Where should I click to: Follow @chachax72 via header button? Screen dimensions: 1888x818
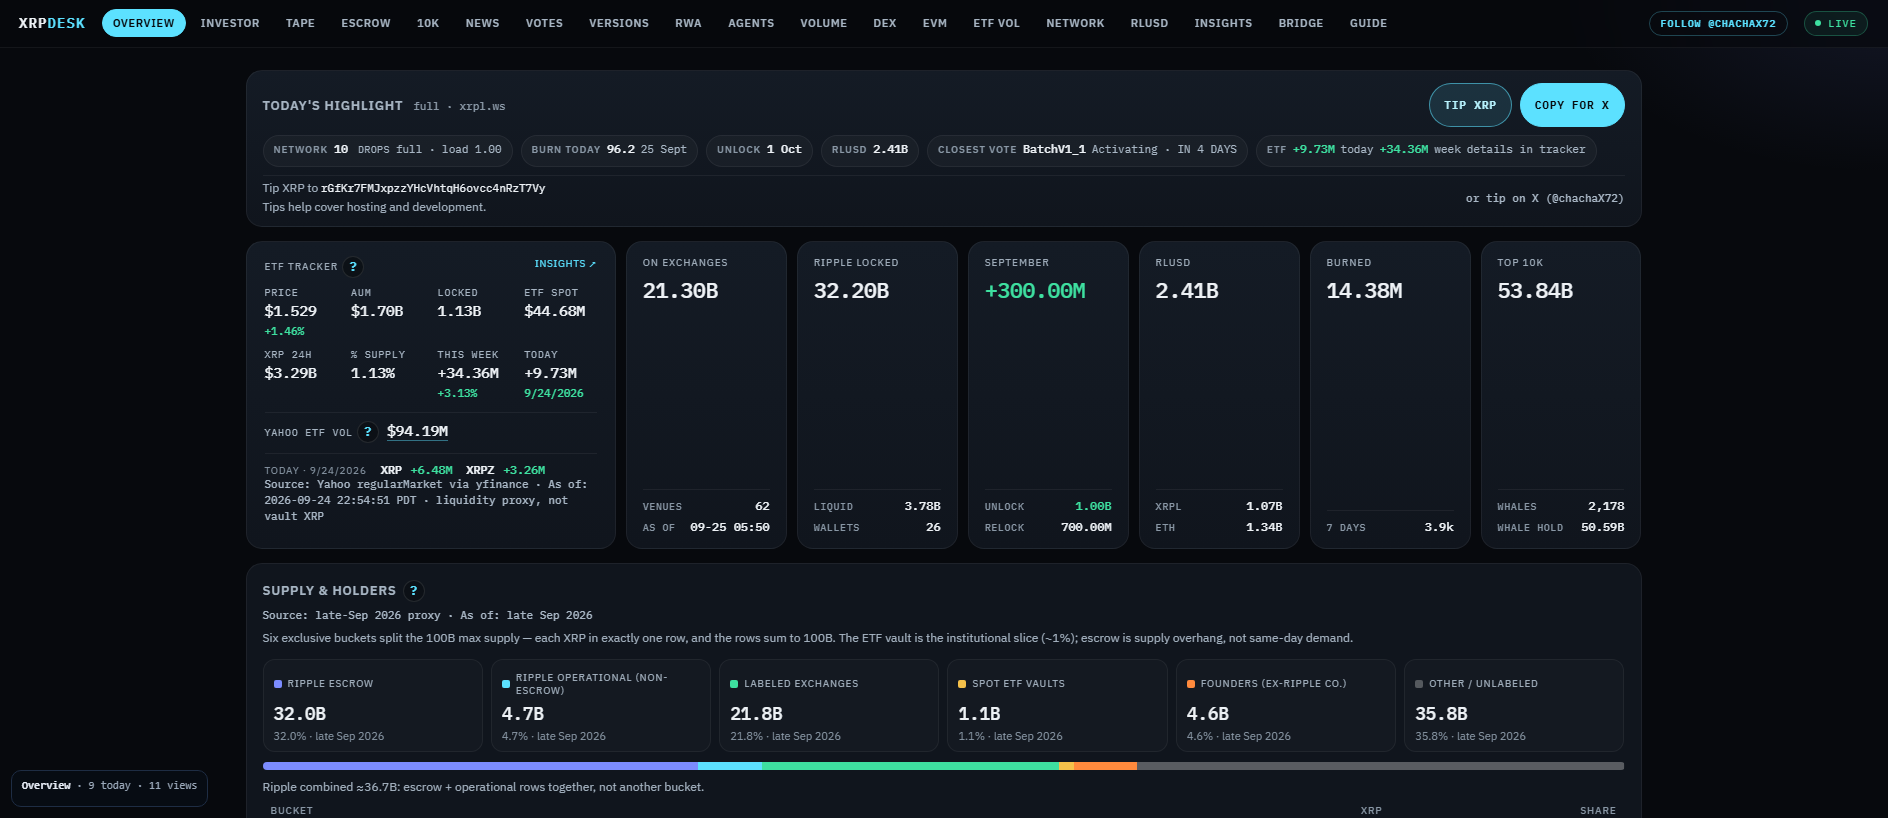coord(1718,23)
